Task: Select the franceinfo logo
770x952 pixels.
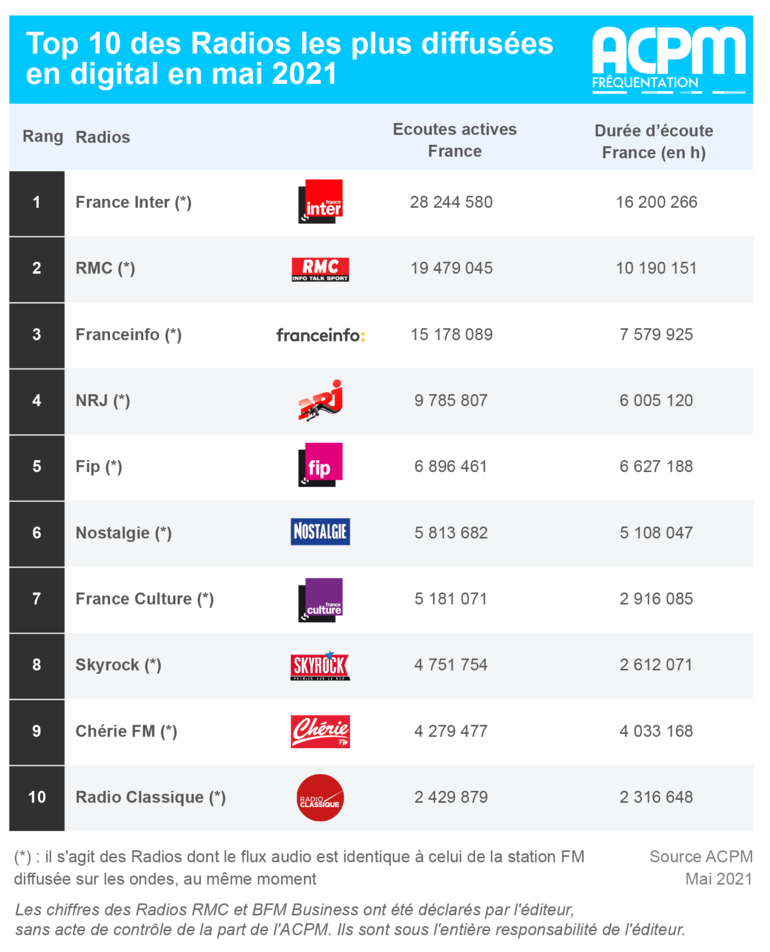Action: pyautogui.click(x=320, y=335)
